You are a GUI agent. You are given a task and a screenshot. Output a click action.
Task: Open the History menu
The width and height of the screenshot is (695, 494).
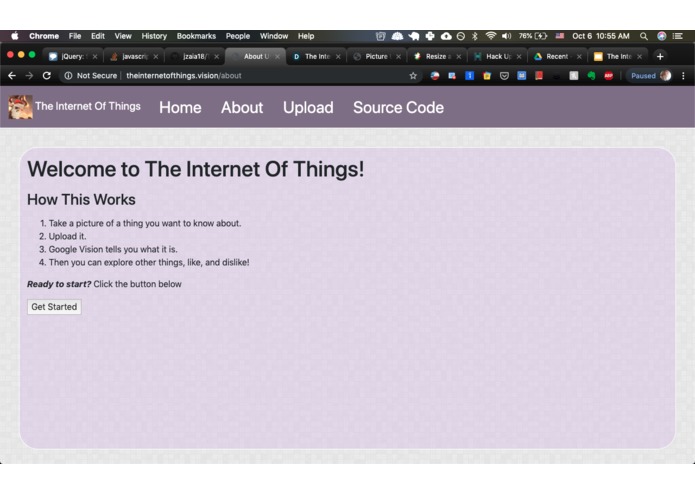pyautogui.click(x=154, y=36)
